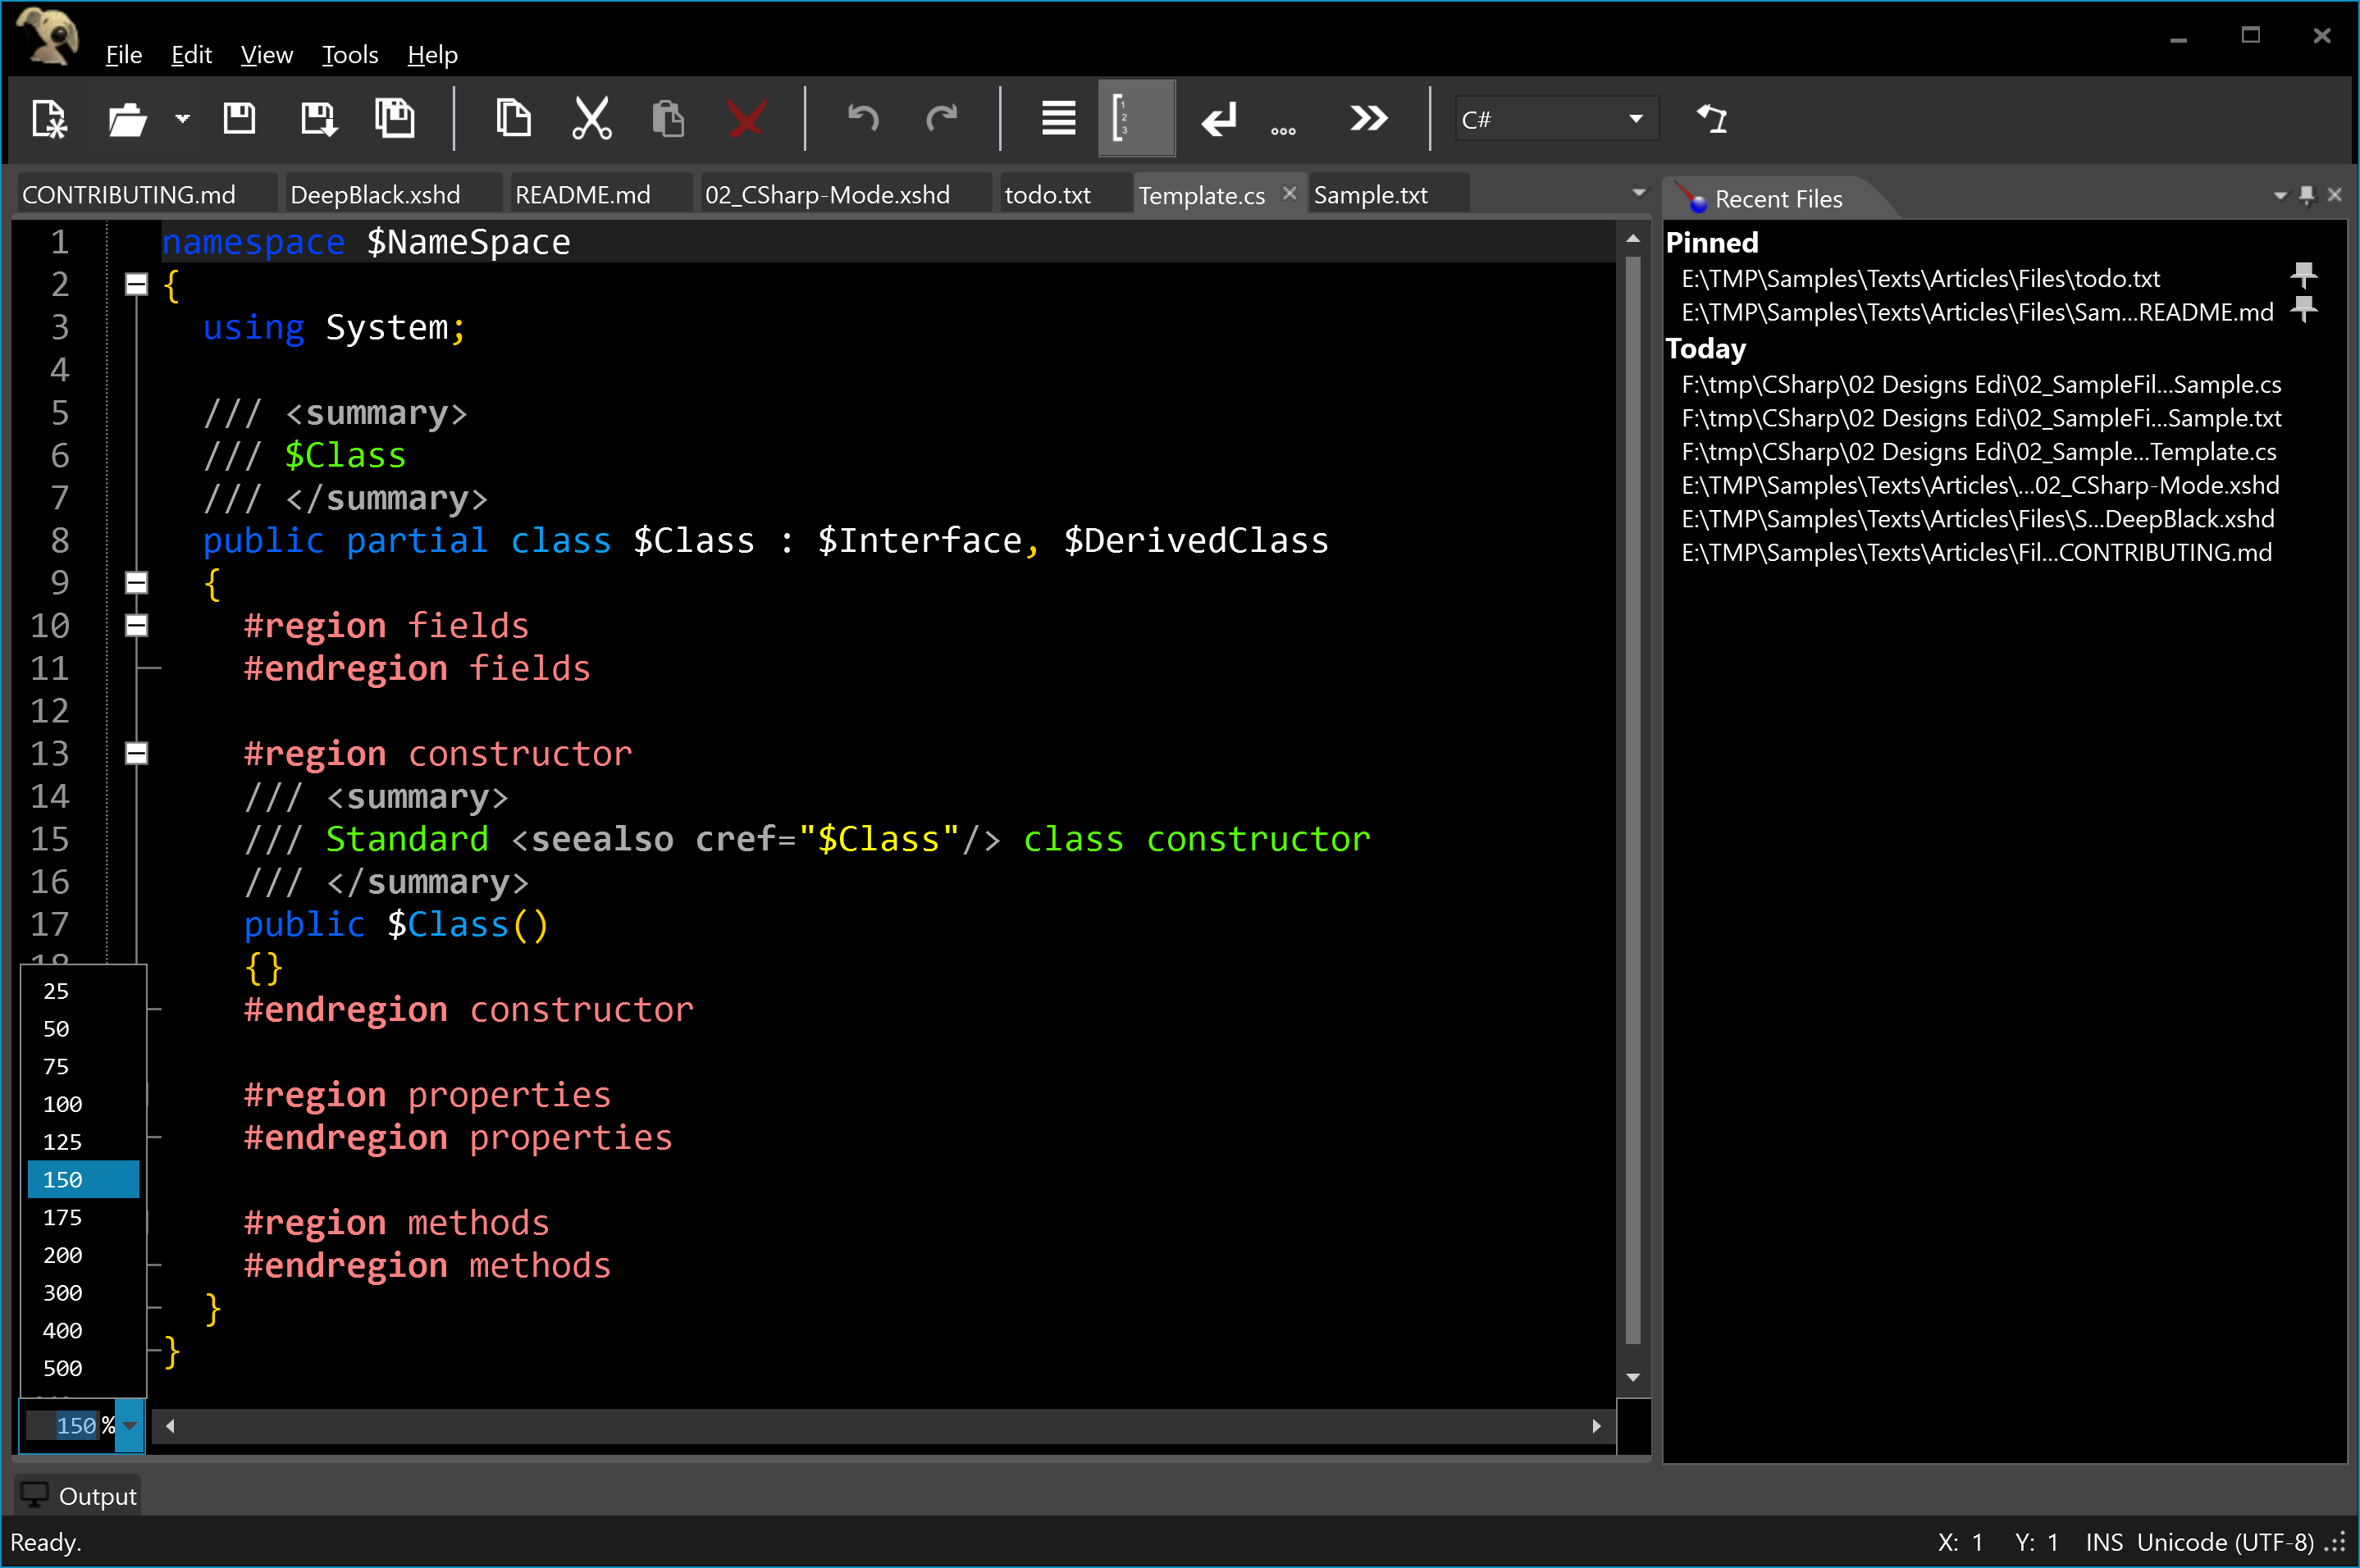
Task: Open recent file S...DeepBlack.xshd
Action: [1978, 519]
